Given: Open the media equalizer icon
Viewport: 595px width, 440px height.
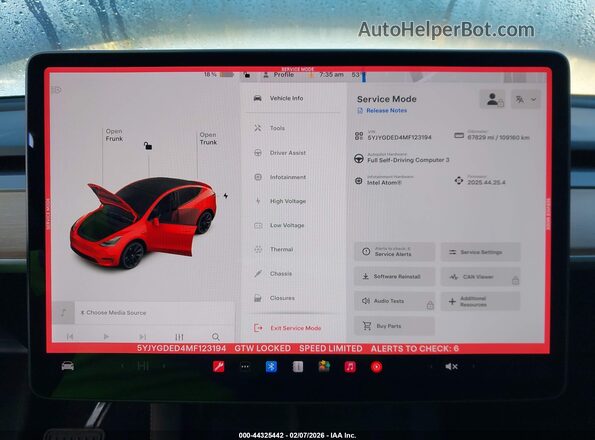Looking at the screenshot, I should [x=179, y=337].
